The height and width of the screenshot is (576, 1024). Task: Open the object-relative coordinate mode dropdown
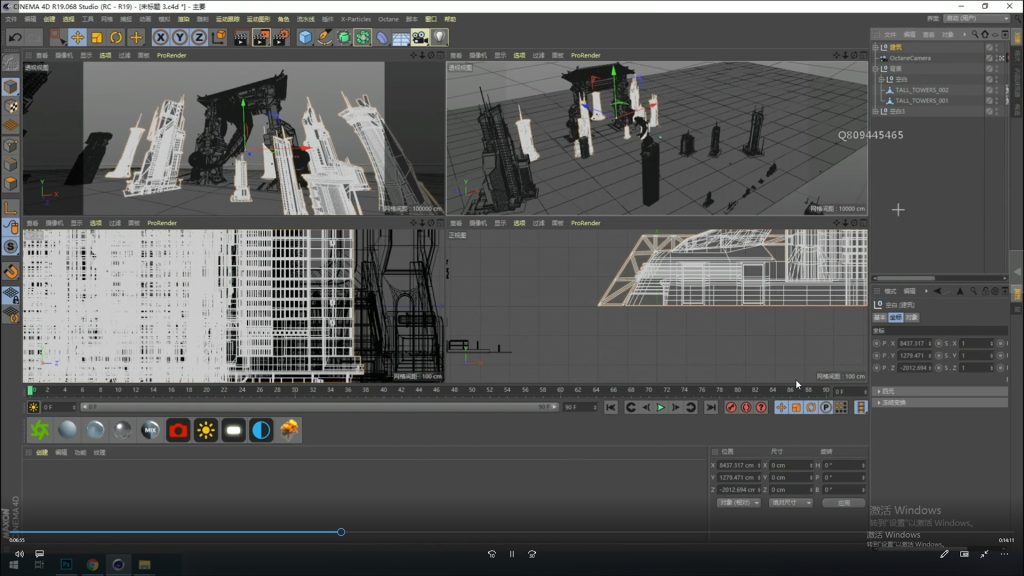click(x=739, y=503)
